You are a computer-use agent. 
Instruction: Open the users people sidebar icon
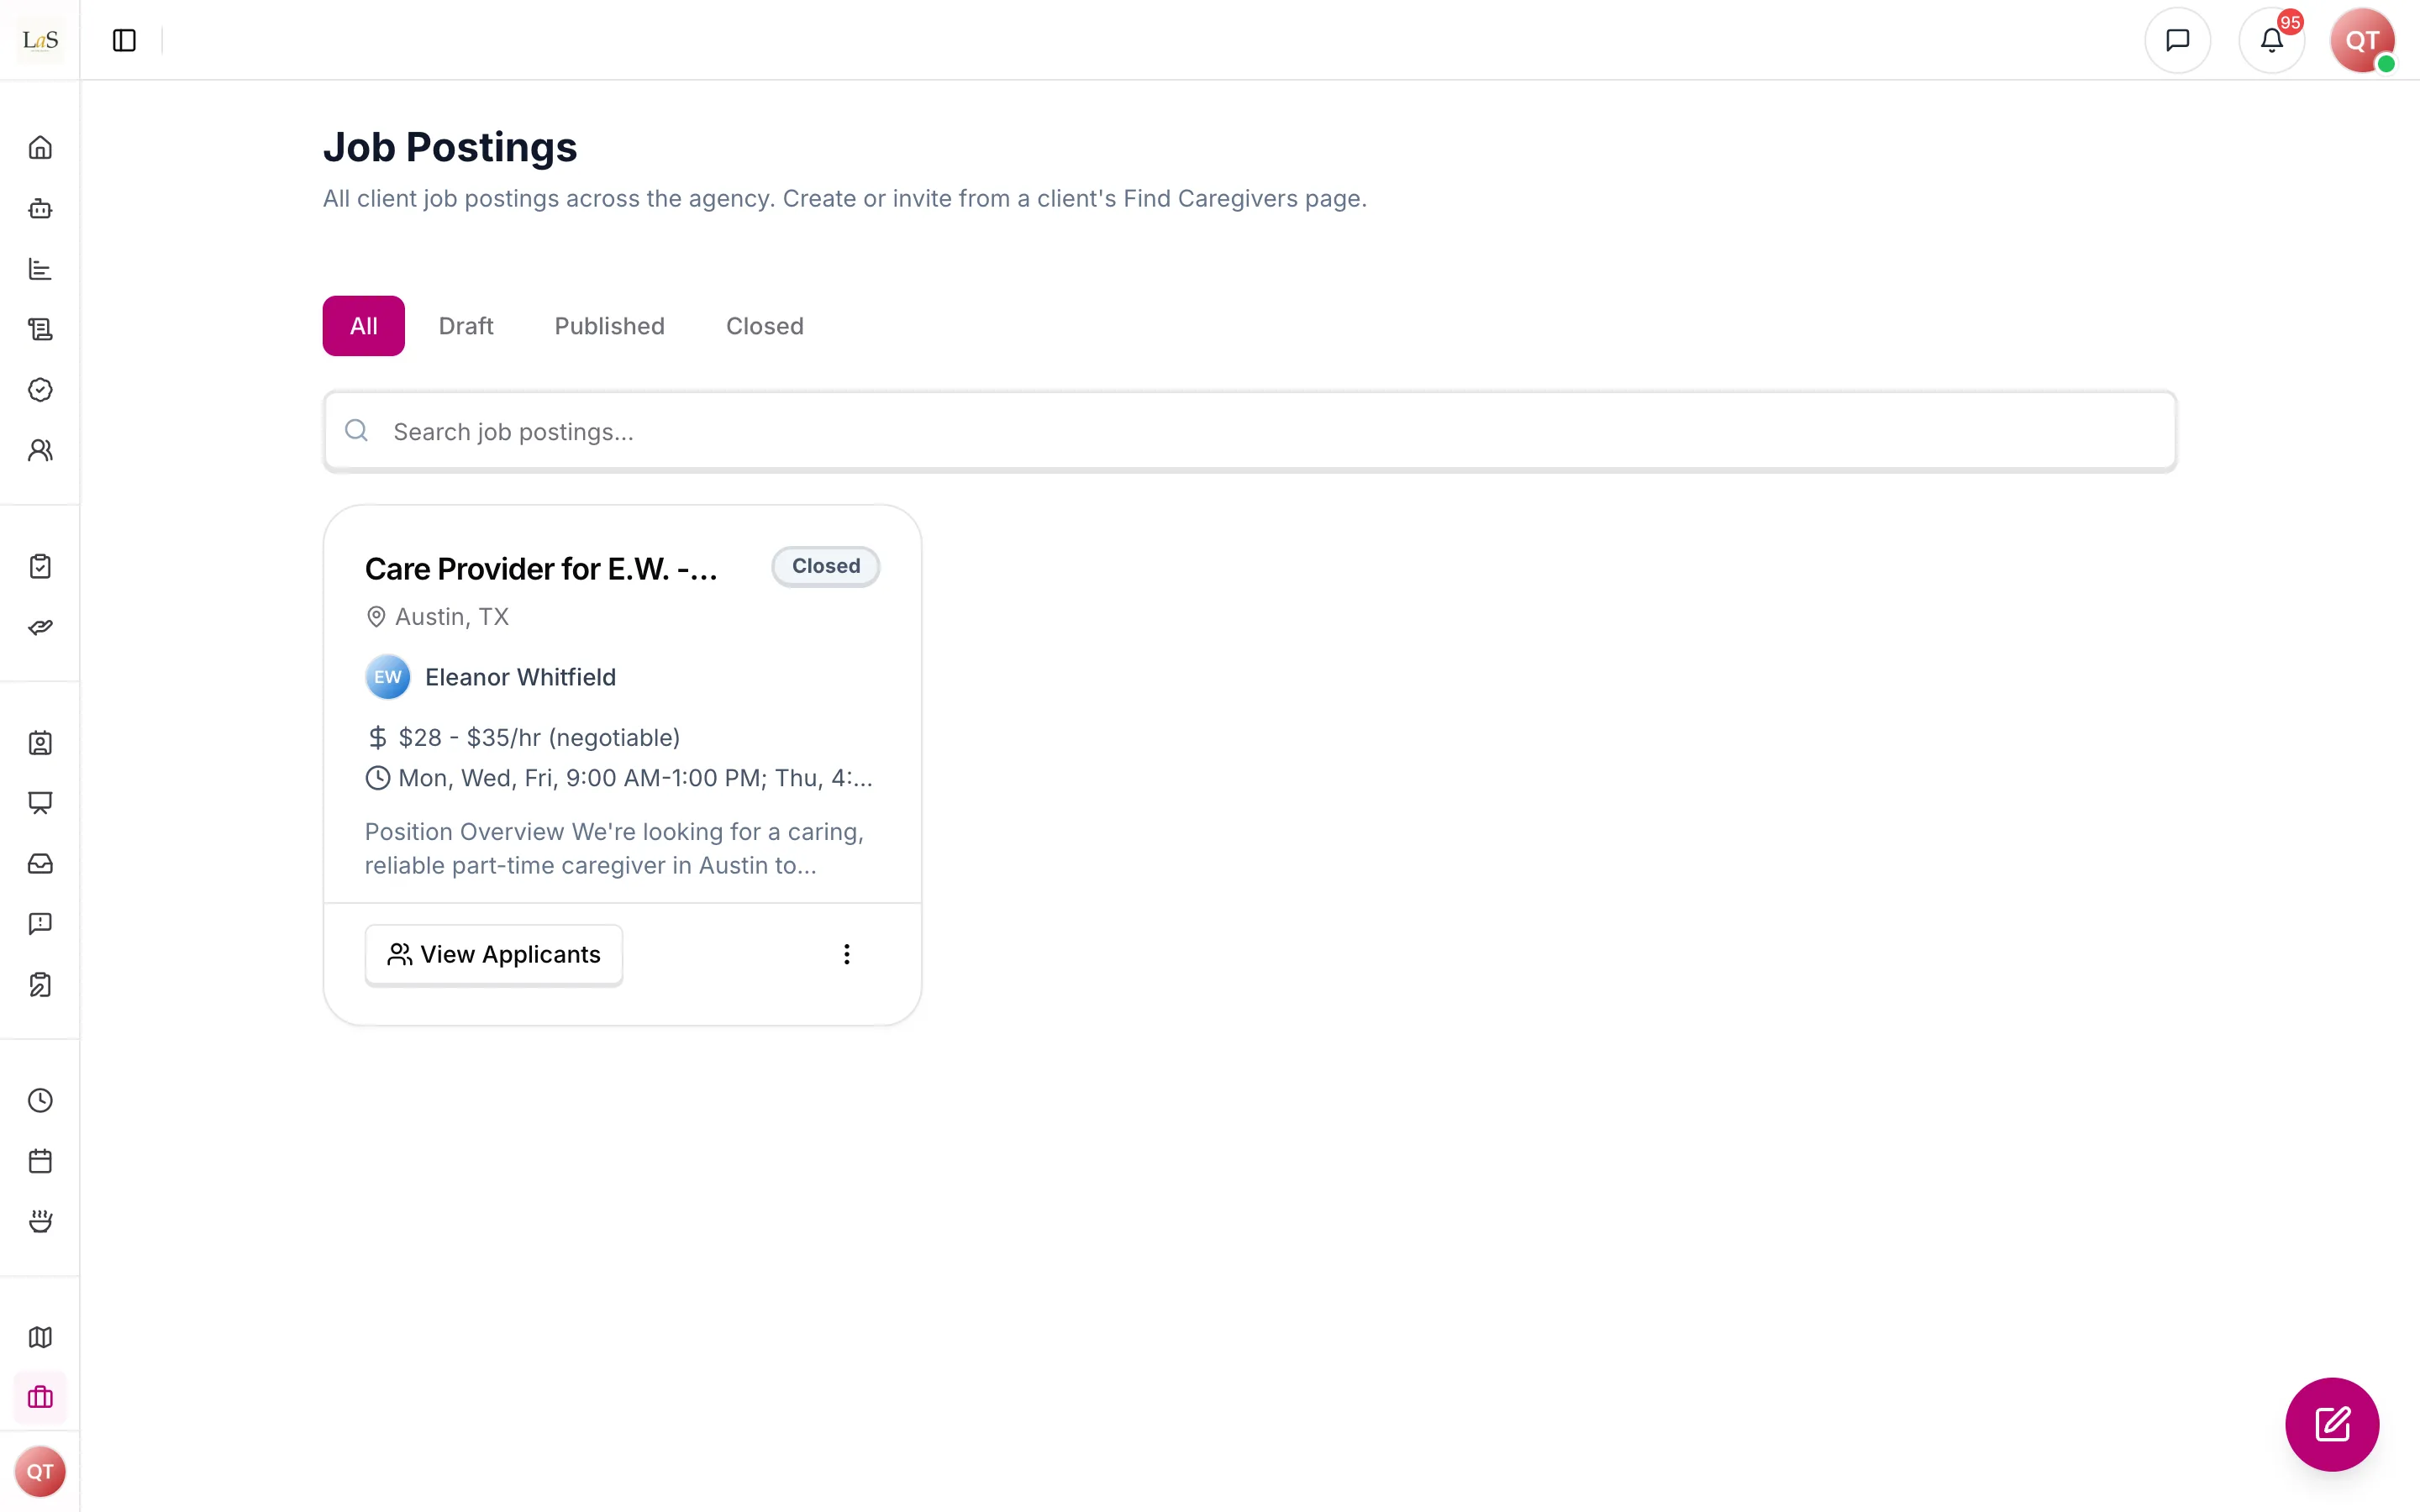(x=40, y=450)
